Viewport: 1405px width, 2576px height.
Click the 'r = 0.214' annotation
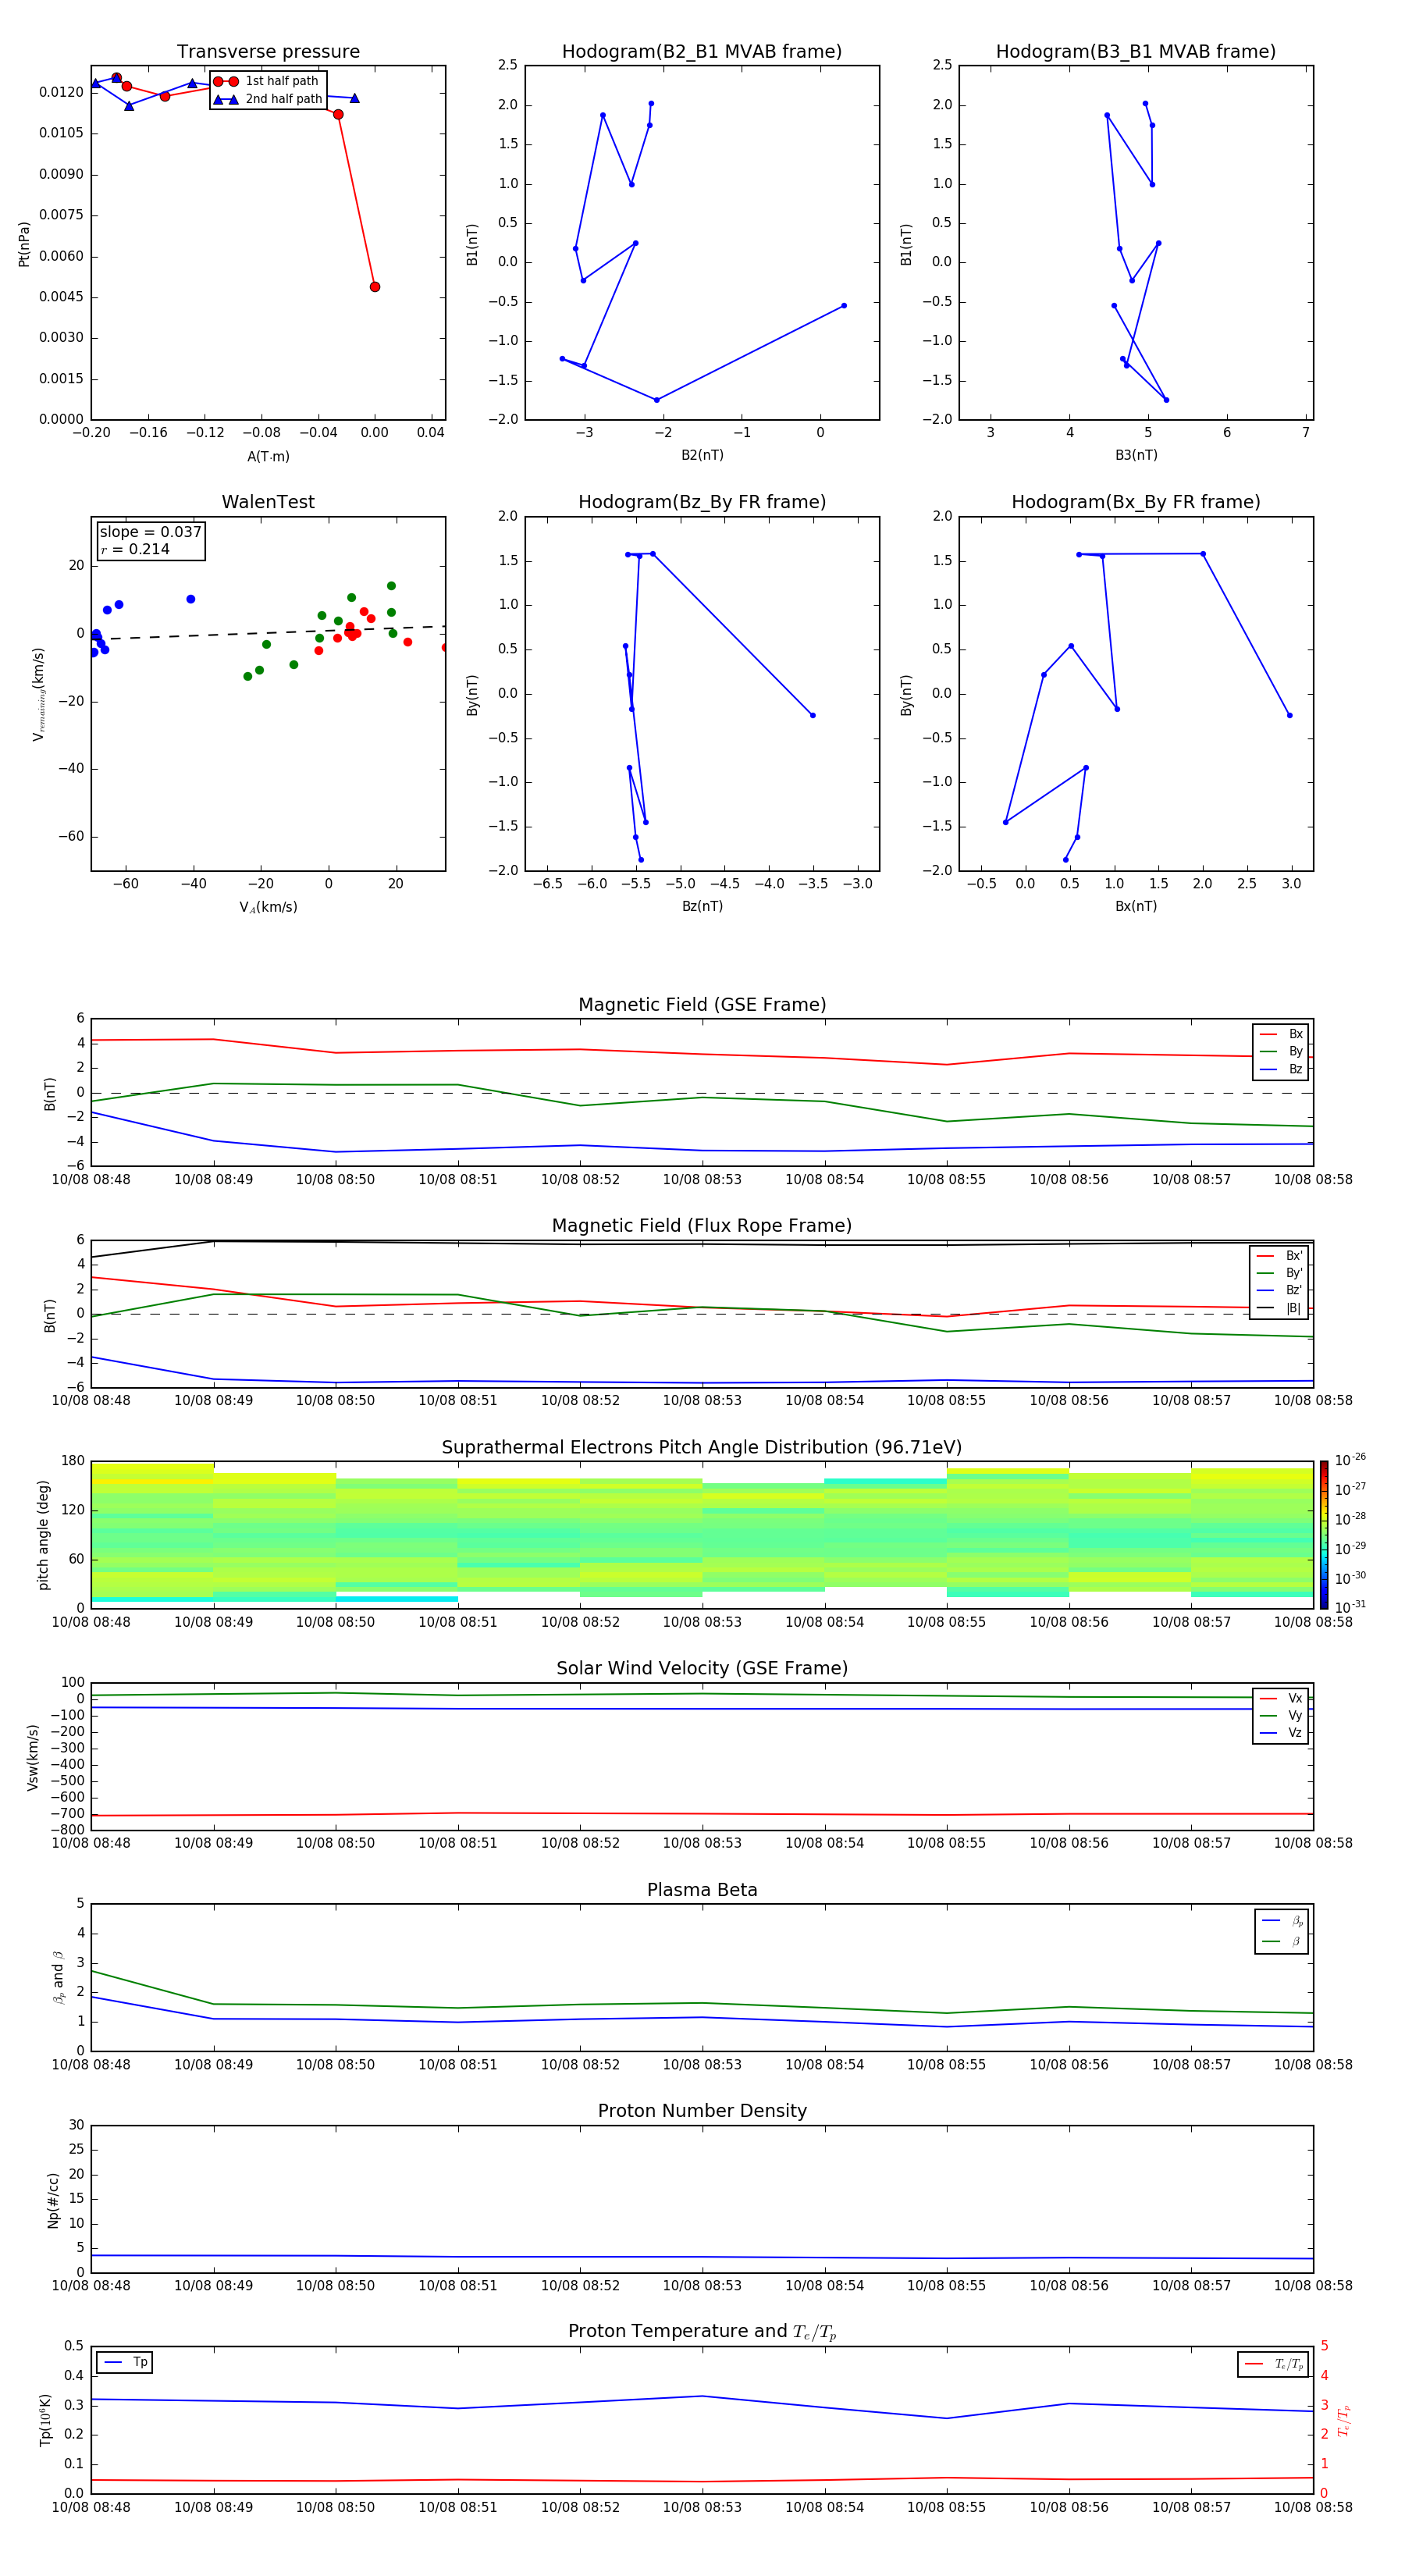click(x=135, y=549)
